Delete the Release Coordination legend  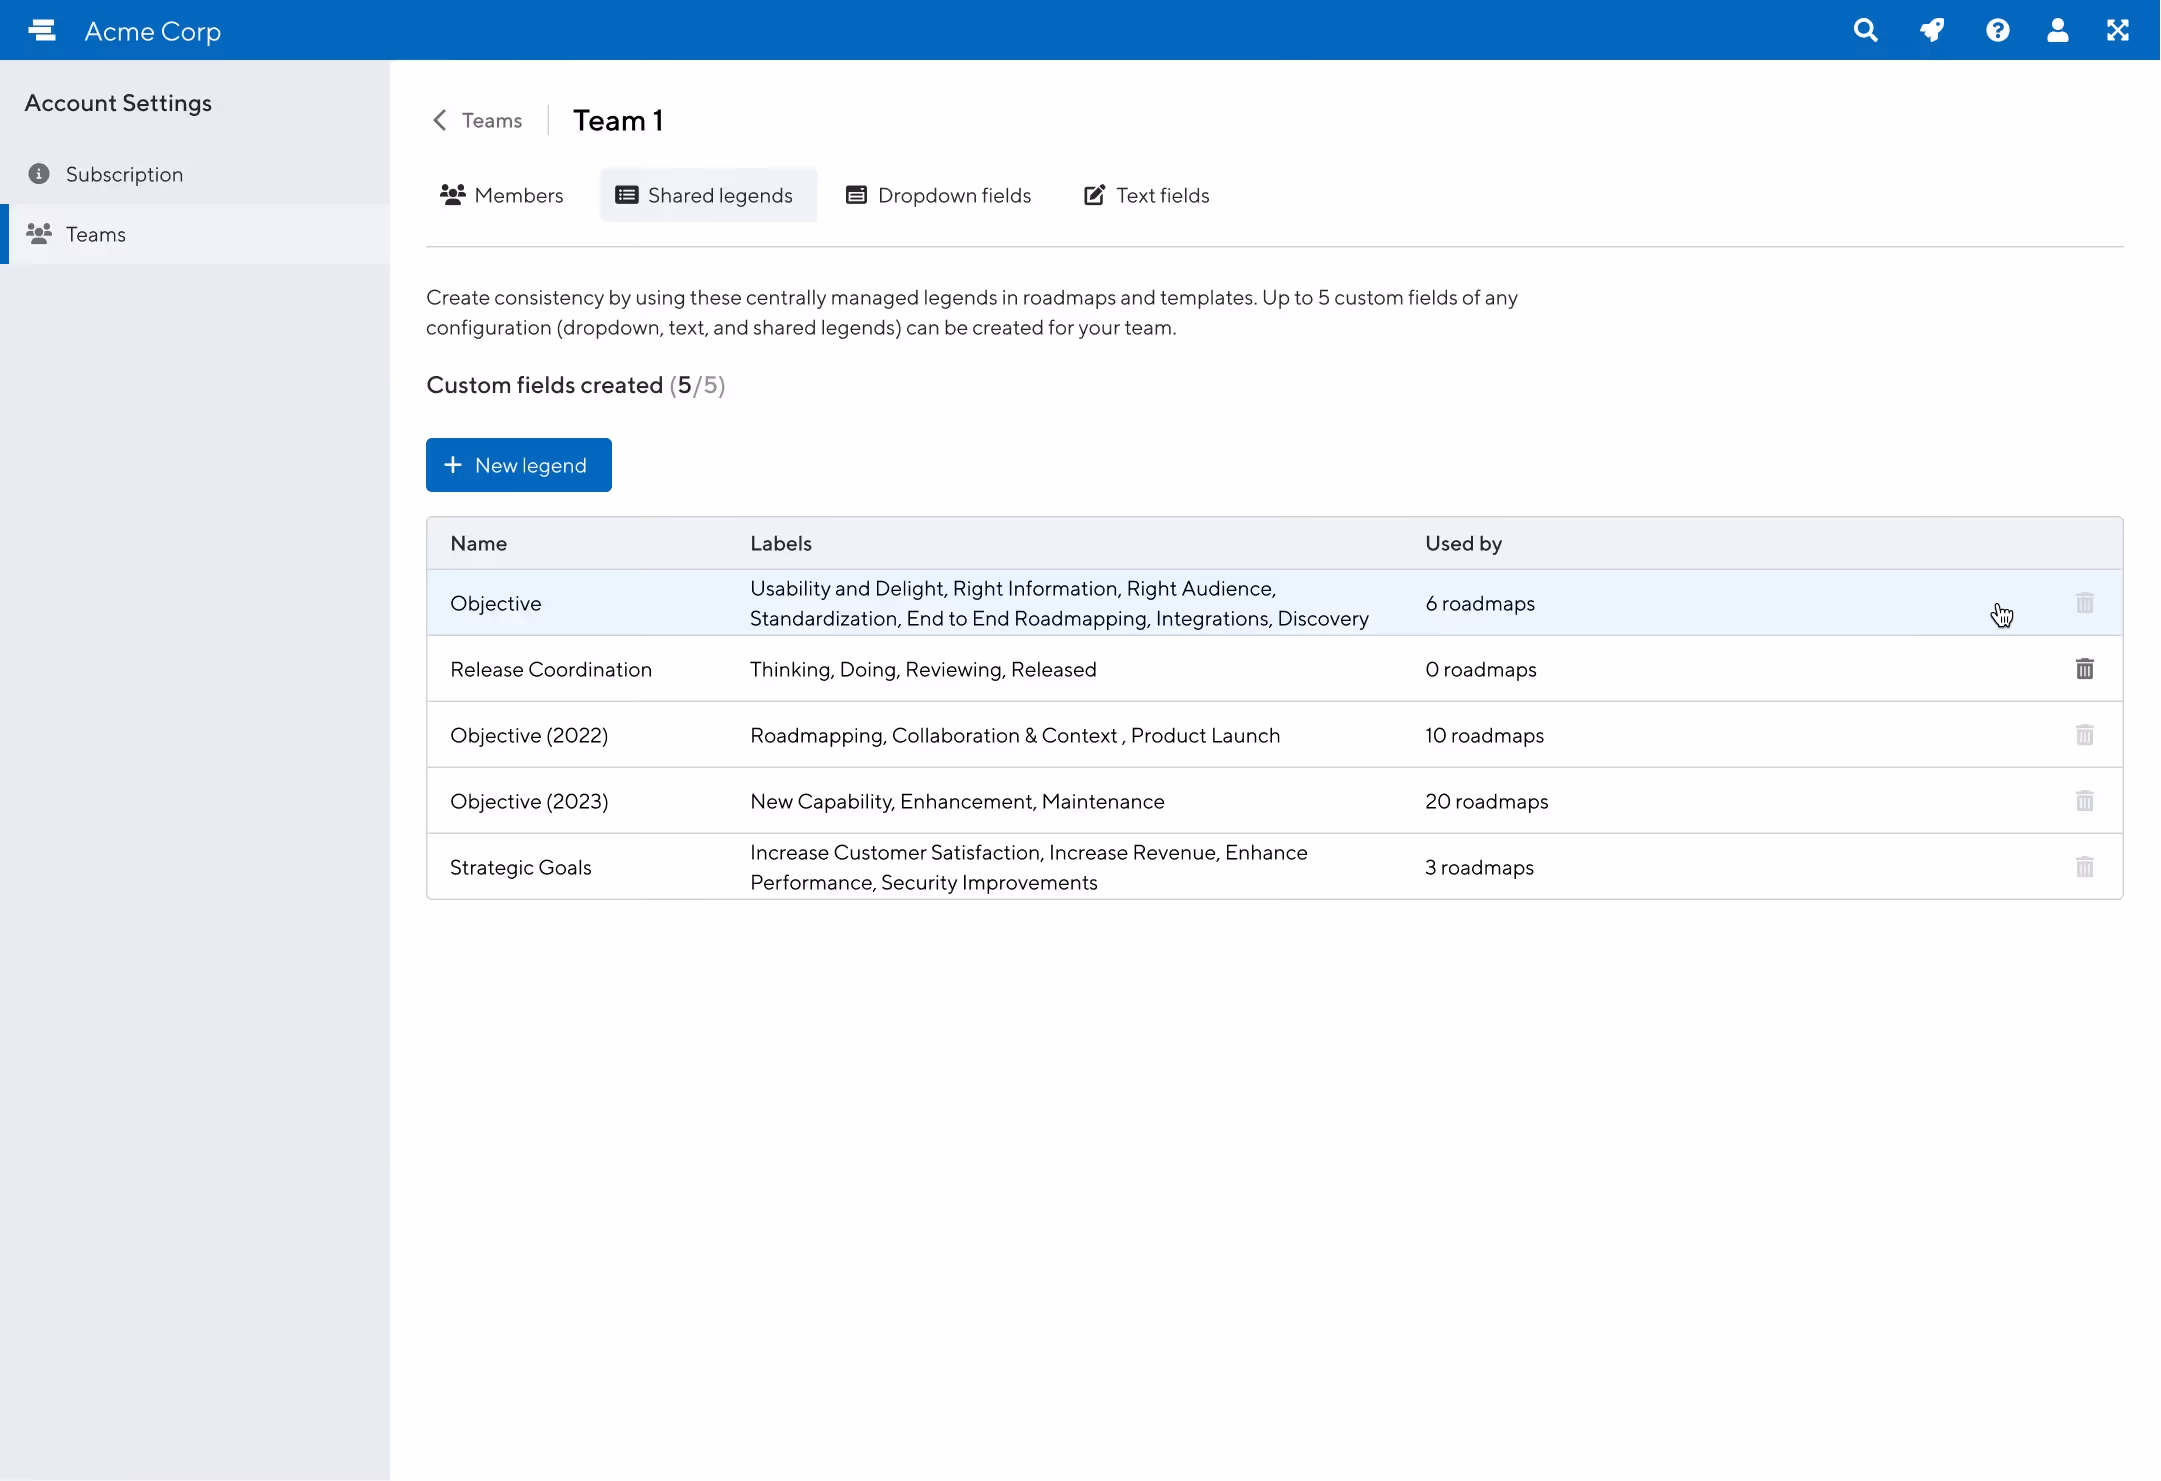tap(2084, 669)
